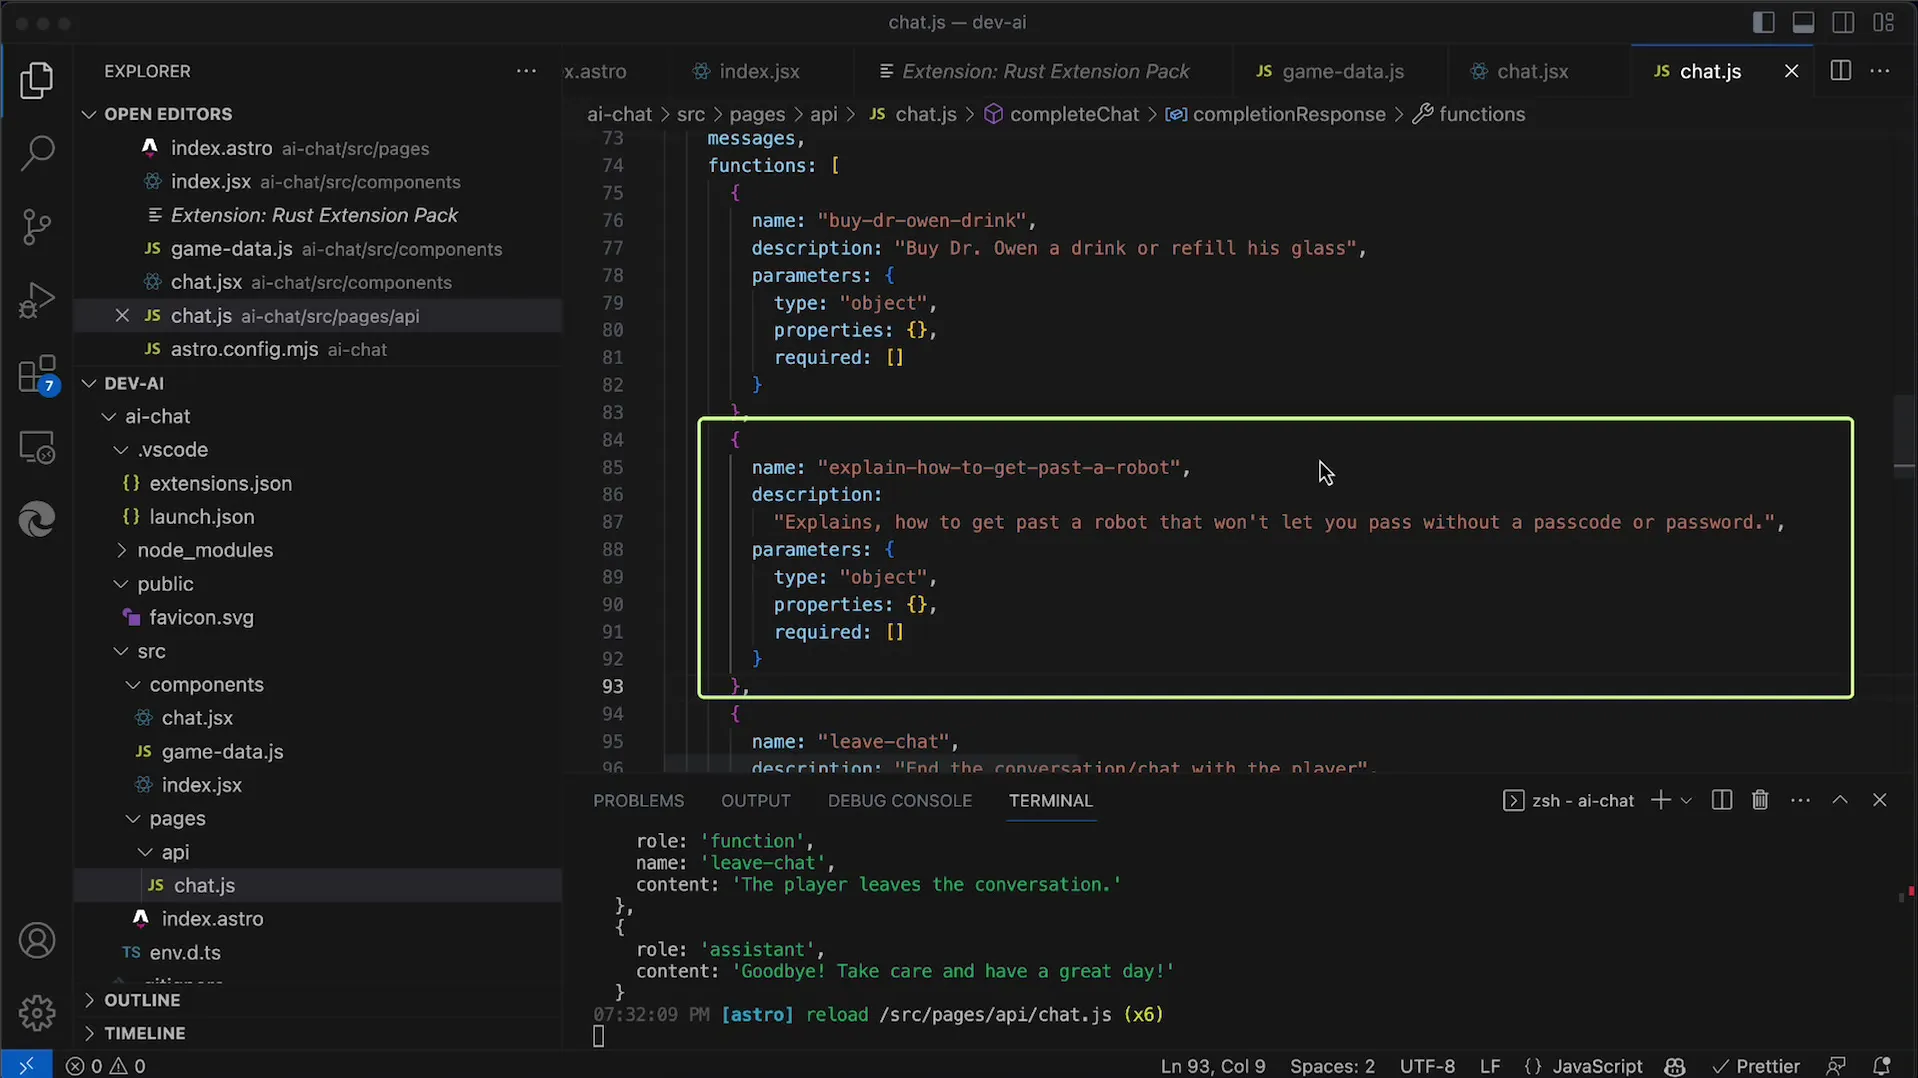
Task: Close the terminal panel
Action: click(x=1880, y=800)
